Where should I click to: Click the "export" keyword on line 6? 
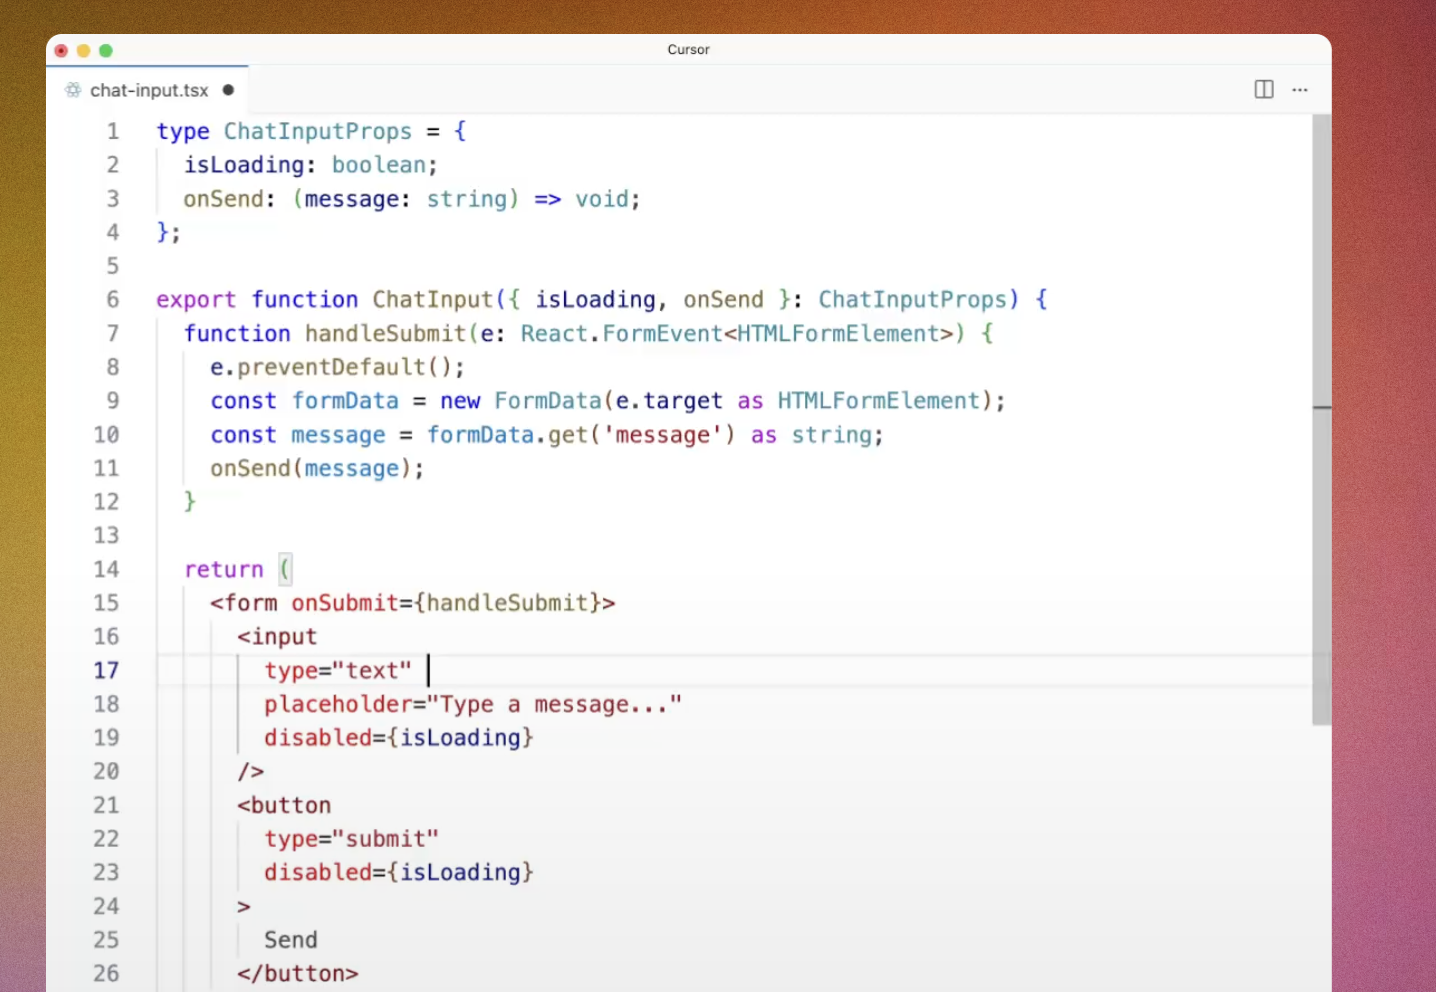[x=196, y=300]
